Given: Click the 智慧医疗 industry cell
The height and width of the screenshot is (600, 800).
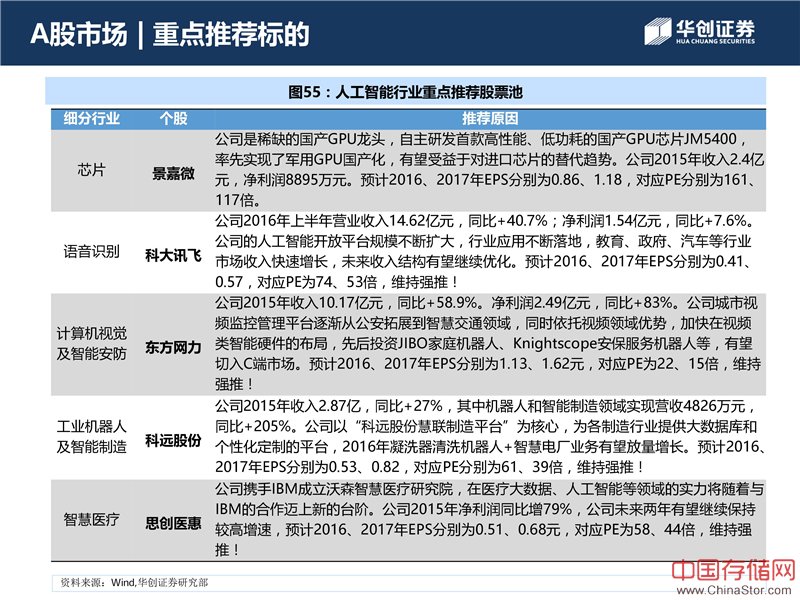Looking at the screenshot, I should pyautogui.click(x=91, y=520).
